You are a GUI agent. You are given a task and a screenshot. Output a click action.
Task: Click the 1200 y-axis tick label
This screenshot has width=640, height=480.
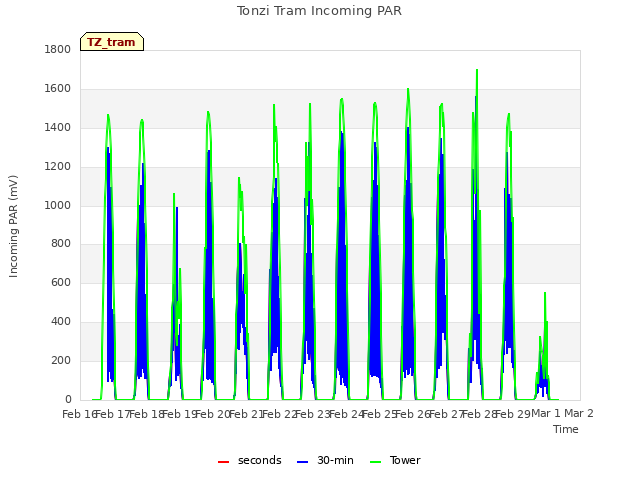click(x=58, y=167)
